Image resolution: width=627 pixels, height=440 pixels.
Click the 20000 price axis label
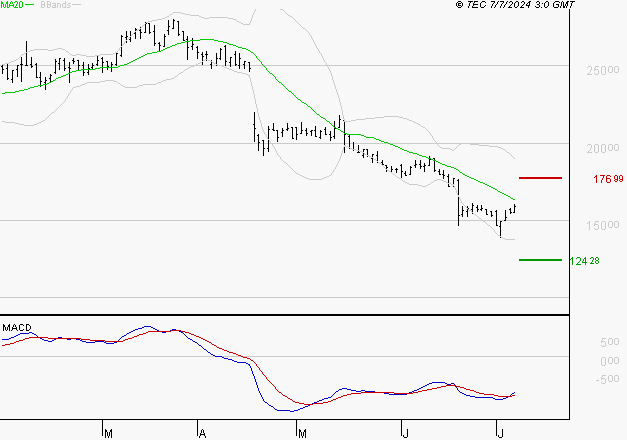click(603, 148)
